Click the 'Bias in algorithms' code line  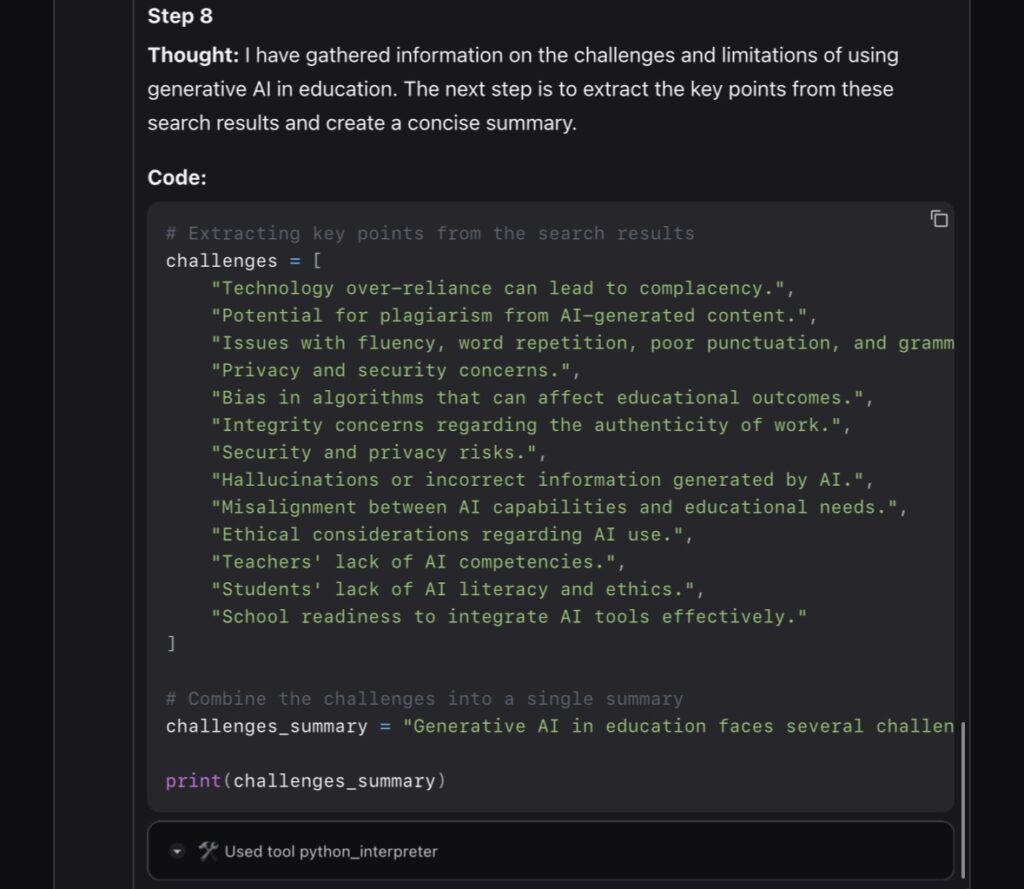coord(541,398)
